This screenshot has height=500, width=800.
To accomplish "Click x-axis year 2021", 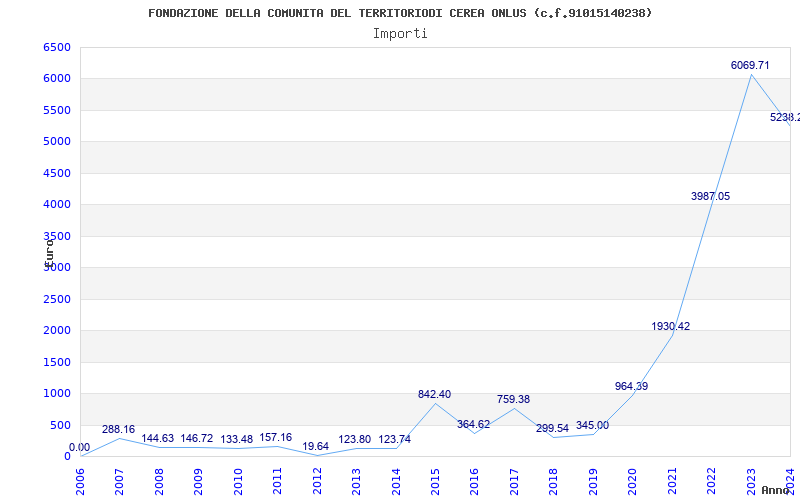I will point(672,482).
